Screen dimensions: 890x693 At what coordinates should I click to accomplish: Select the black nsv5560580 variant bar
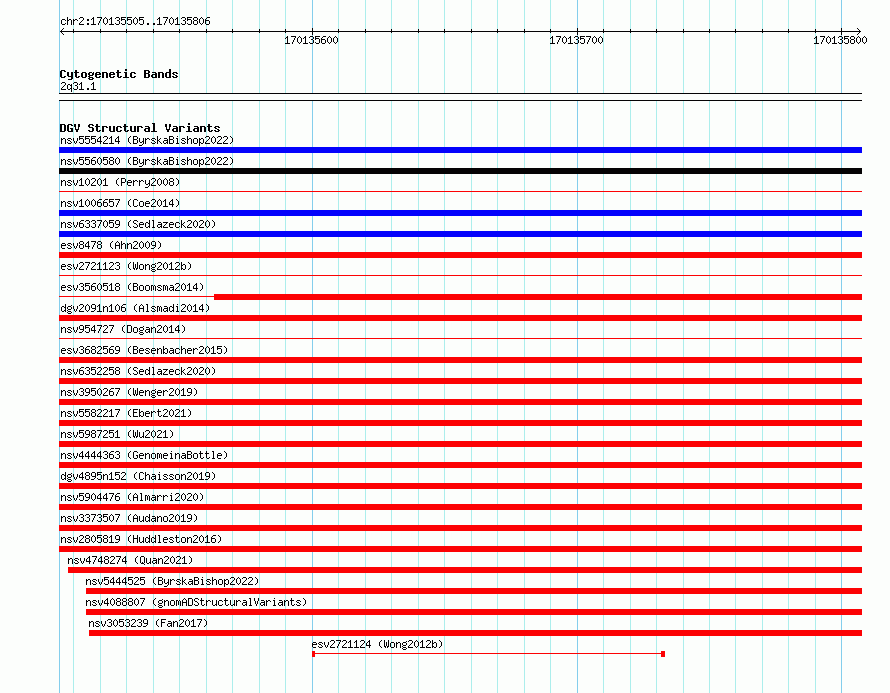460,171
